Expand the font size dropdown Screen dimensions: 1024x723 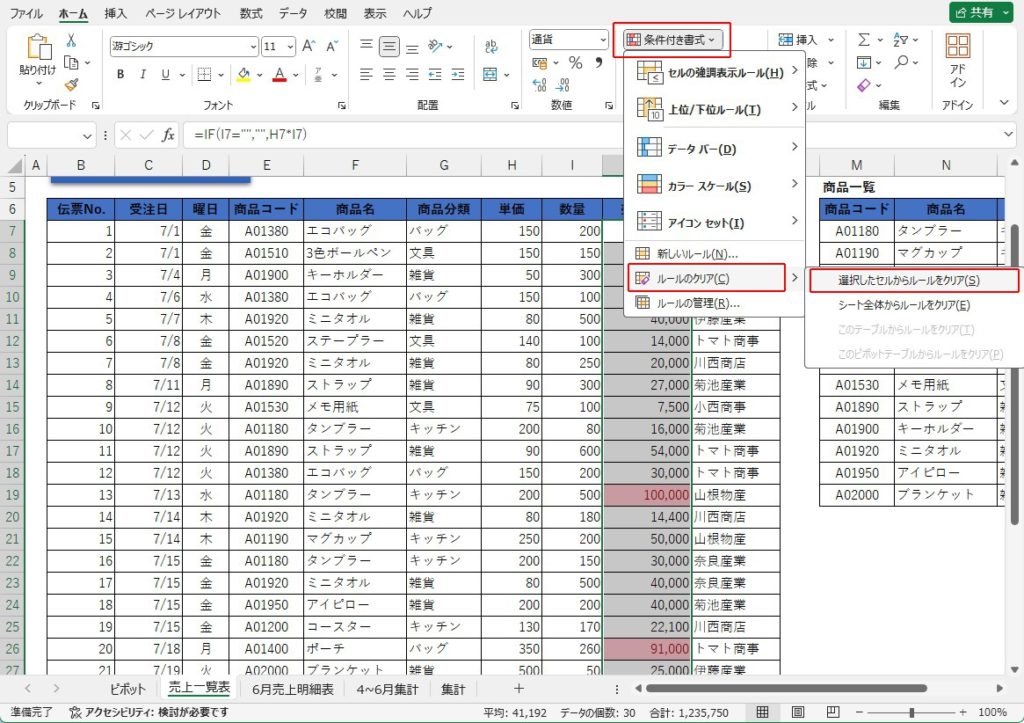[290, 46]
